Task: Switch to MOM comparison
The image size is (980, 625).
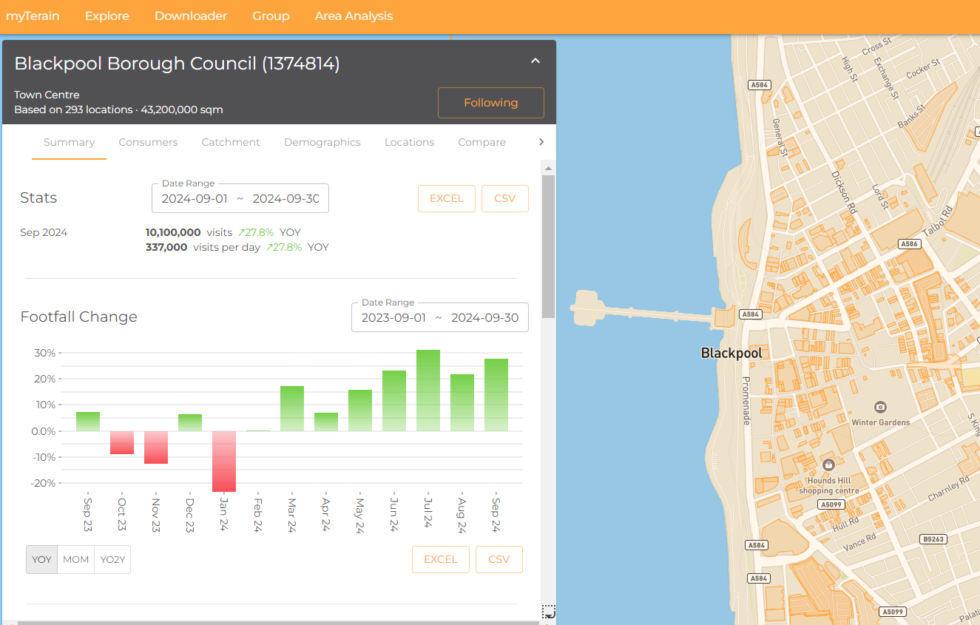Action: pos(76,559)
